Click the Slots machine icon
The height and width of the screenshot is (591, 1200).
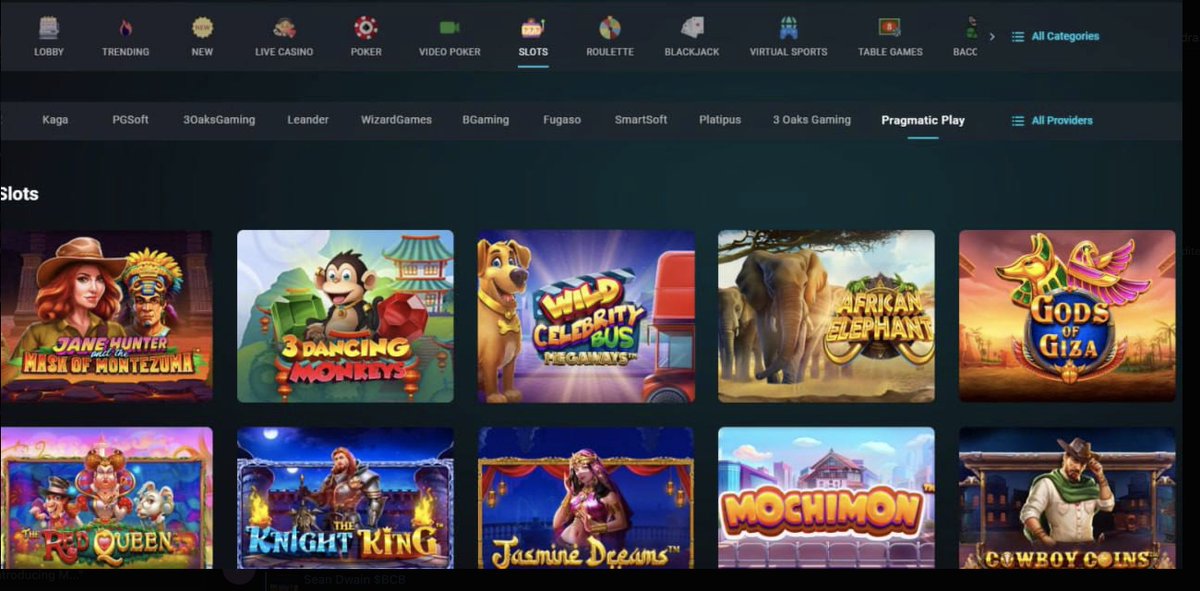[532, 27]
